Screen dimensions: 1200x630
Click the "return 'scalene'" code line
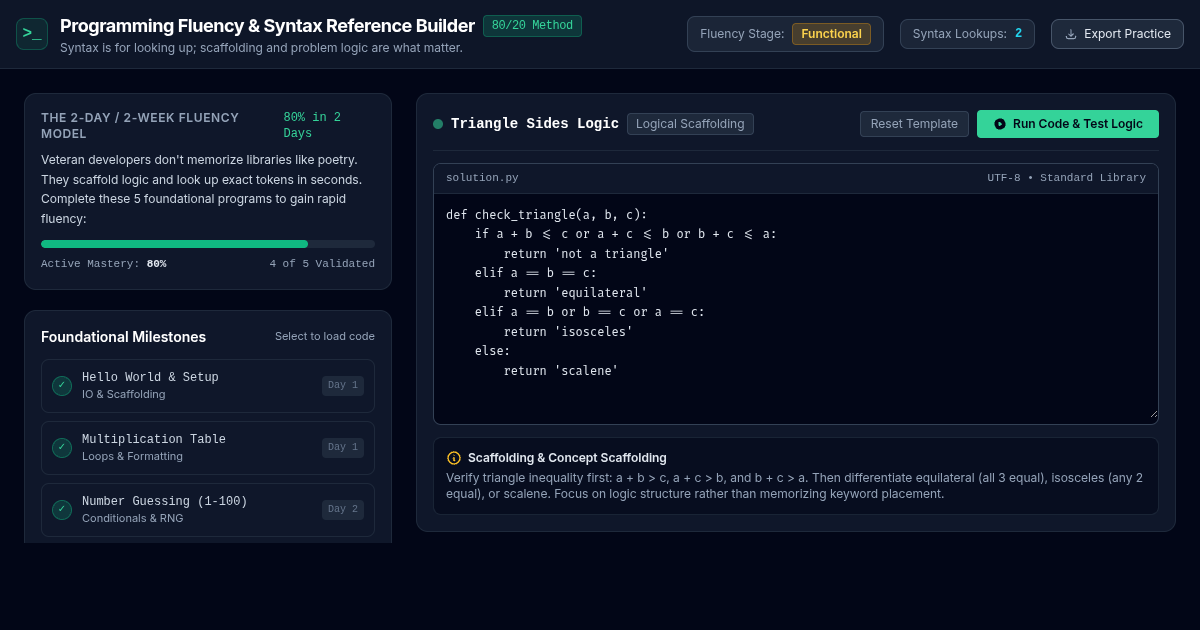coord(561,371)
